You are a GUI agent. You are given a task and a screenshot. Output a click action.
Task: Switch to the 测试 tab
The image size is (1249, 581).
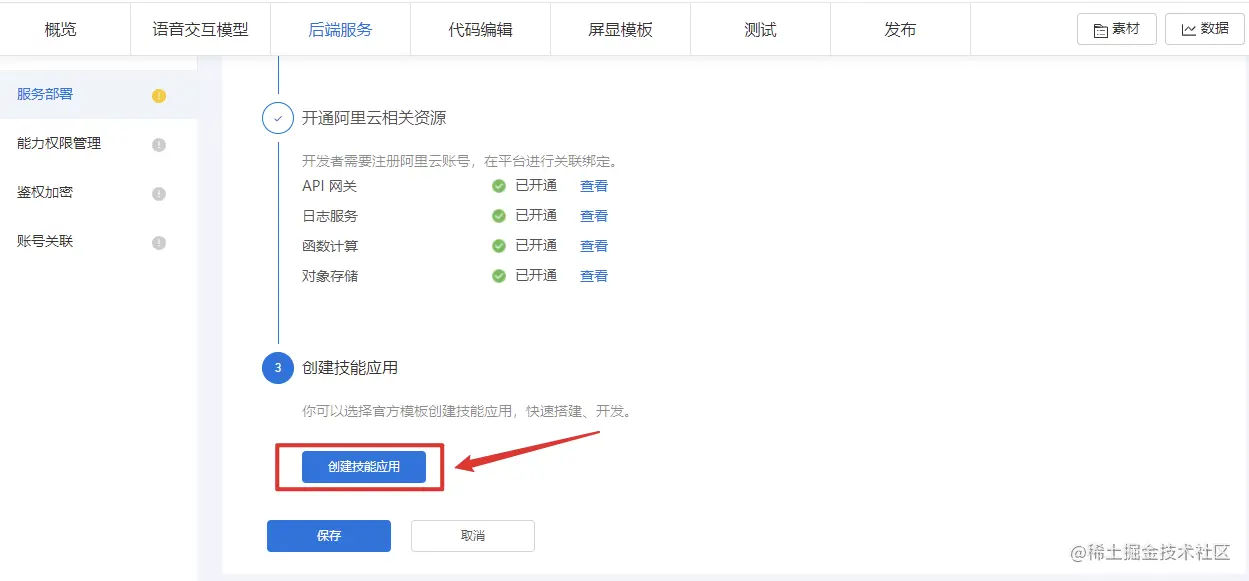pyautogui.click(x=760, y=29)
